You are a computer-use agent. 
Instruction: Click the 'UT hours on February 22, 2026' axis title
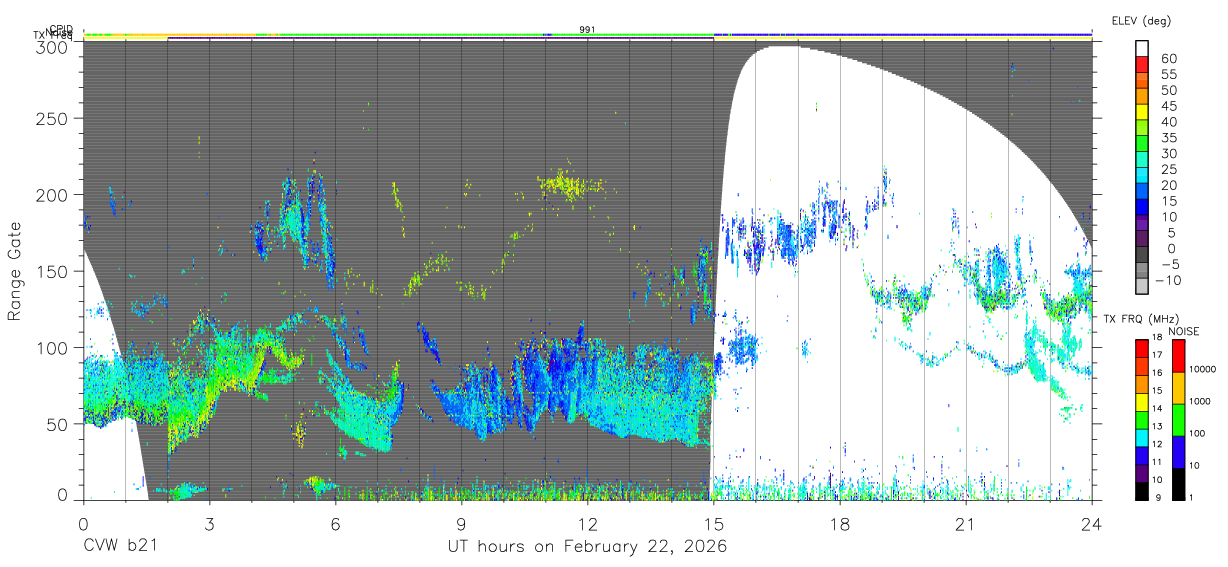587,547
